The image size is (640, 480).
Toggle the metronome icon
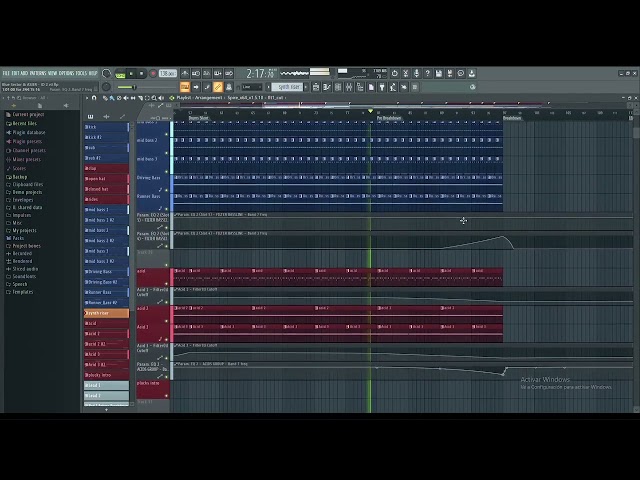185,73
